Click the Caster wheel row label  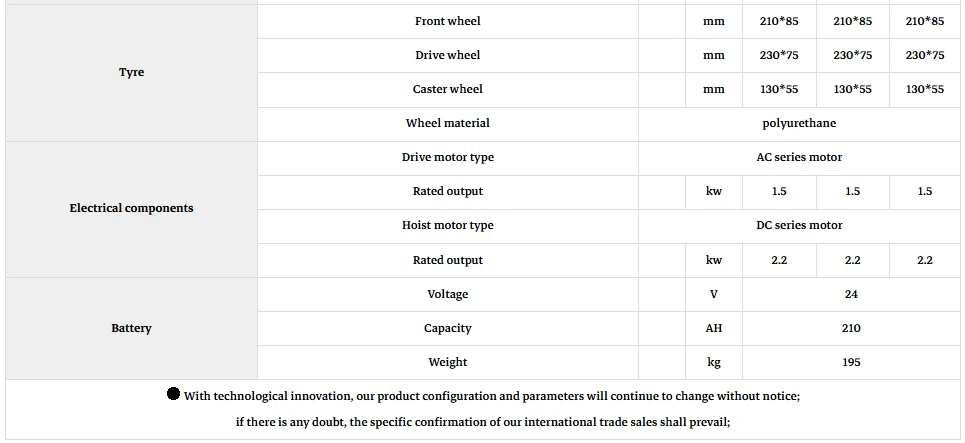pos(447,89)
